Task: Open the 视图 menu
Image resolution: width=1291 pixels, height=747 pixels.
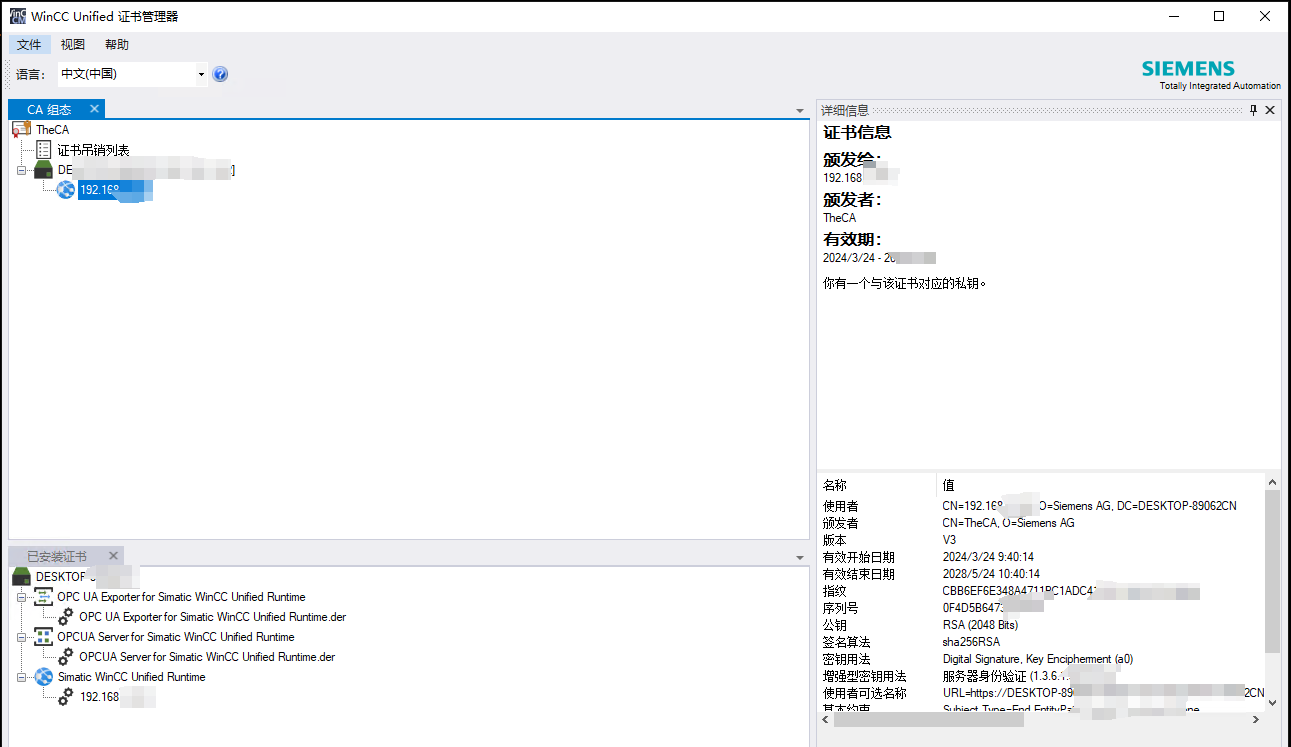Action: point(73,45)
